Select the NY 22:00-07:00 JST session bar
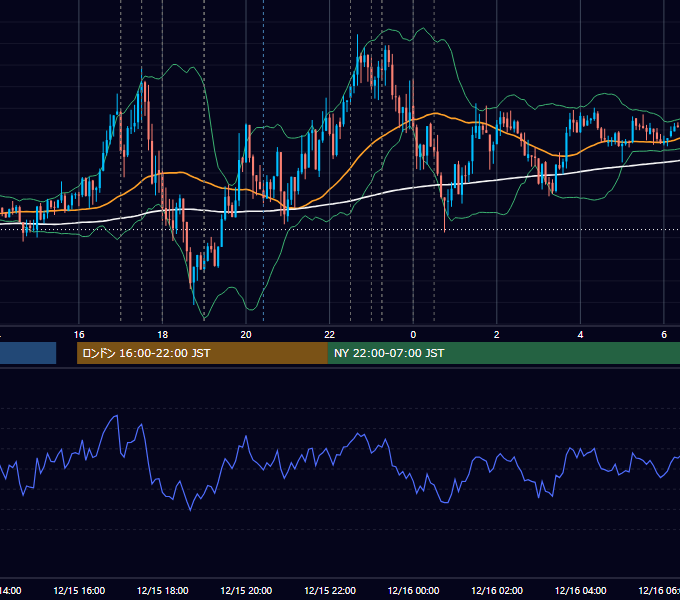Image resolution: width=680 pixels, height=600 pixels. pyautogui.click(x=503, y=353)
